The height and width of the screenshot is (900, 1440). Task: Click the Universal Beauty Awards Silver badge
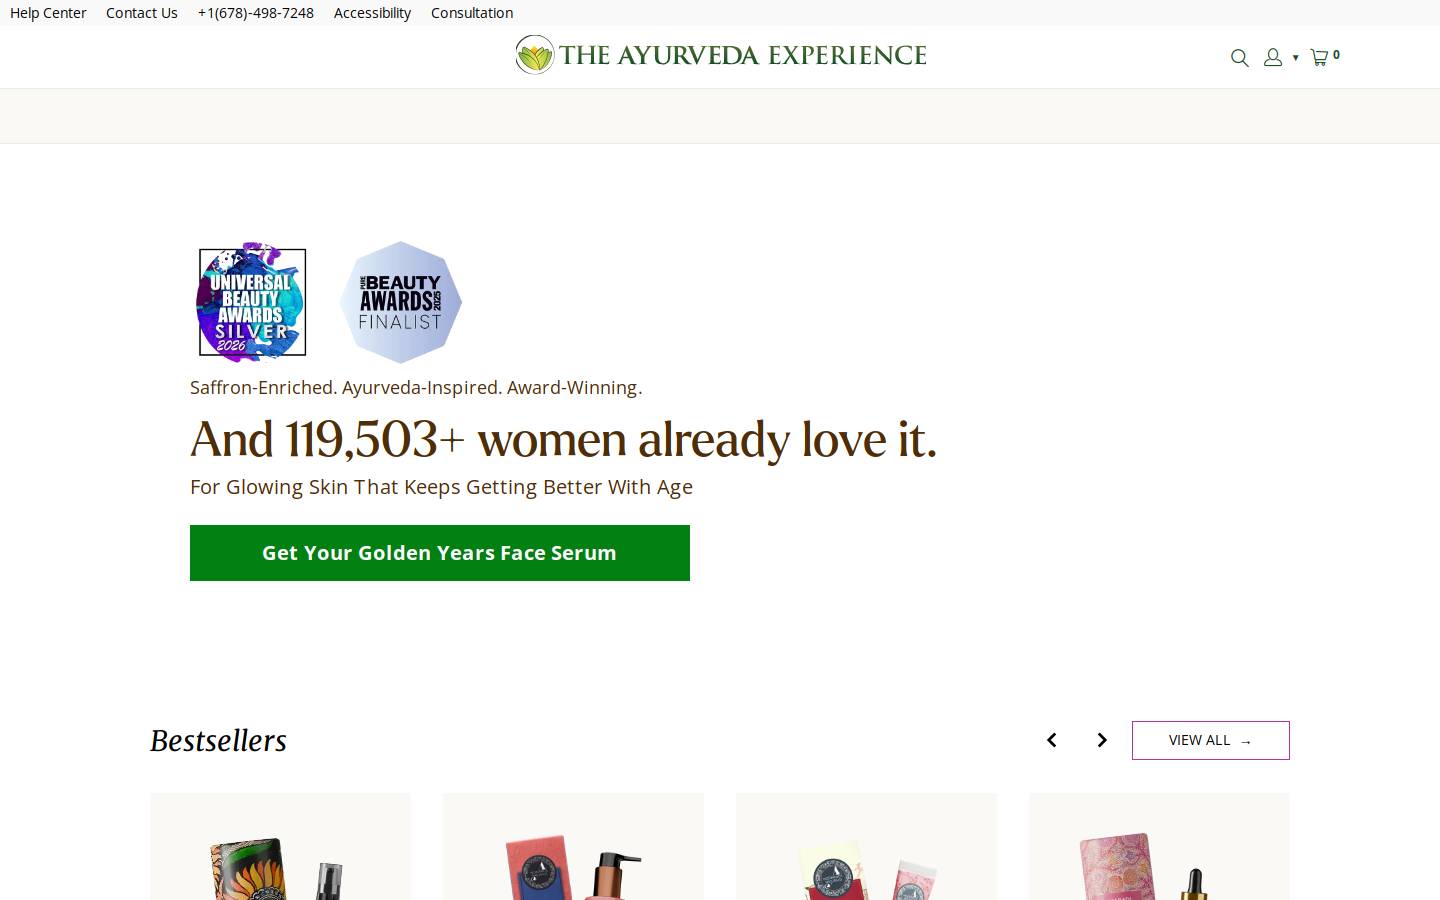(x=252, y=301)
